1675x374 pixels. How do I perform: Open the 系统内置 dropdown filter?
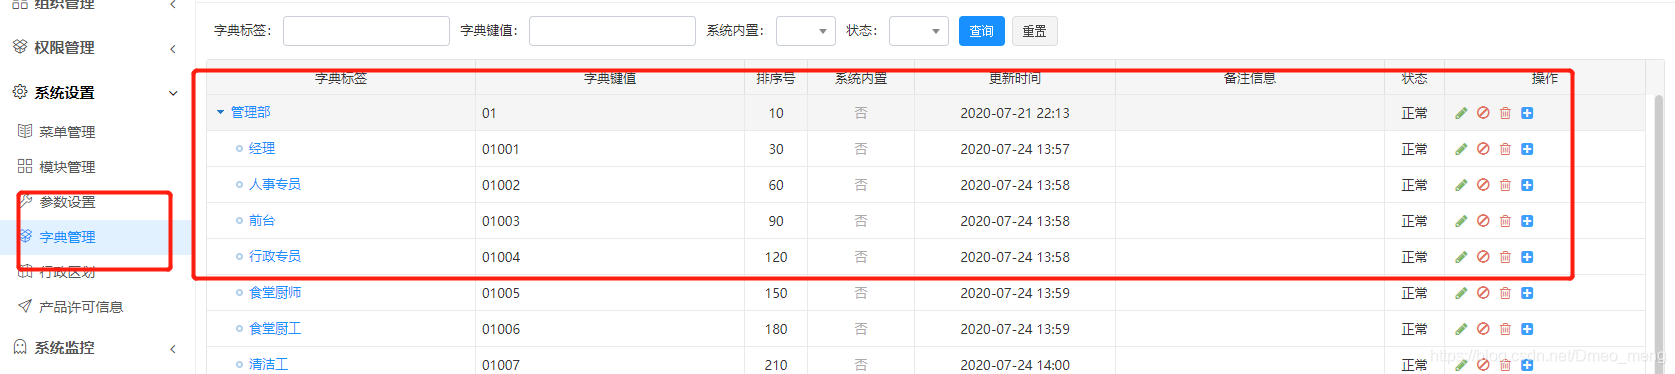pyautogui.click(x=806, y=31)
